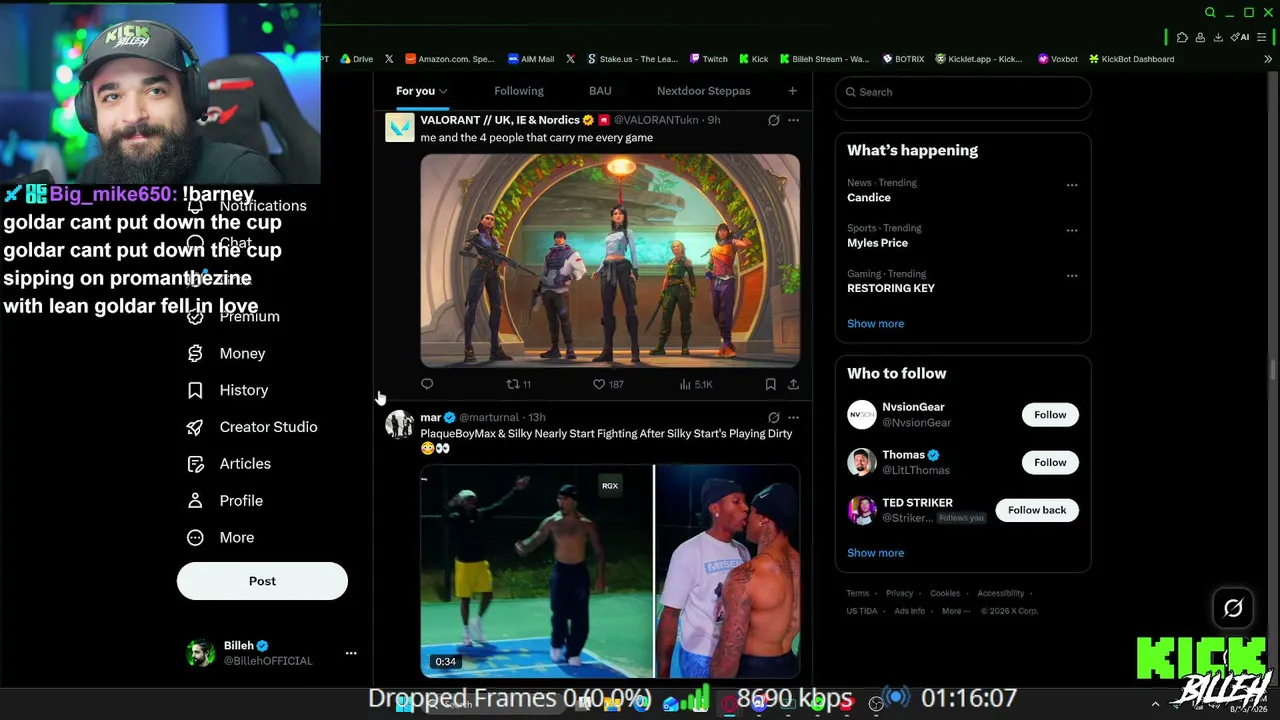This screenshot has height=720, width=1280.
Task: Open more options for Myles Price trend
Action: point(1072,230)
